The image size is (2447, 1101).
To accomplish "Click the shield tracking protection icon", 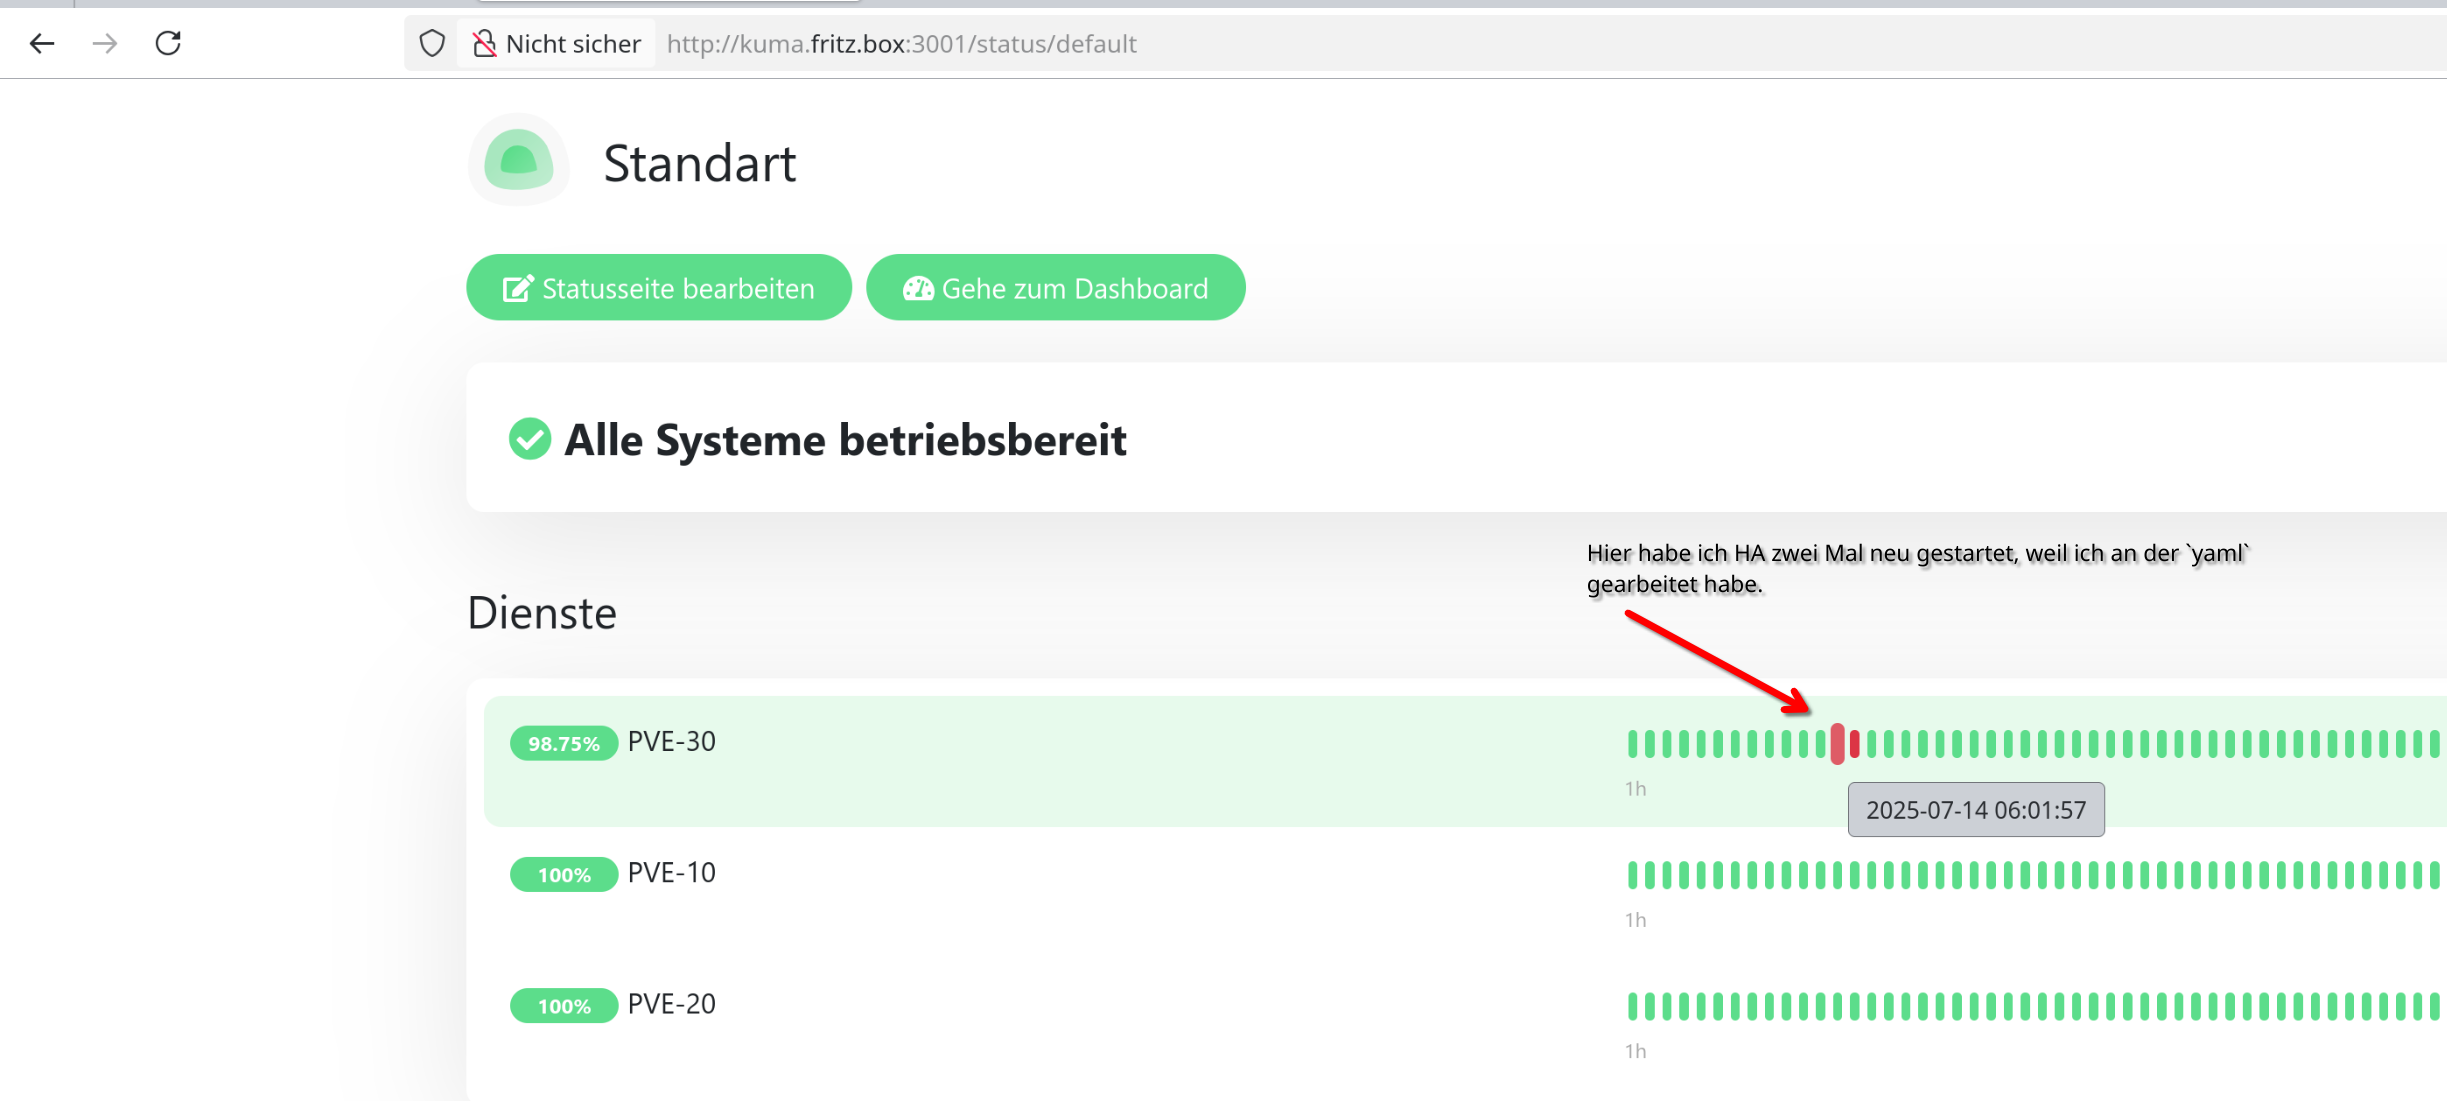I will 432,43.
